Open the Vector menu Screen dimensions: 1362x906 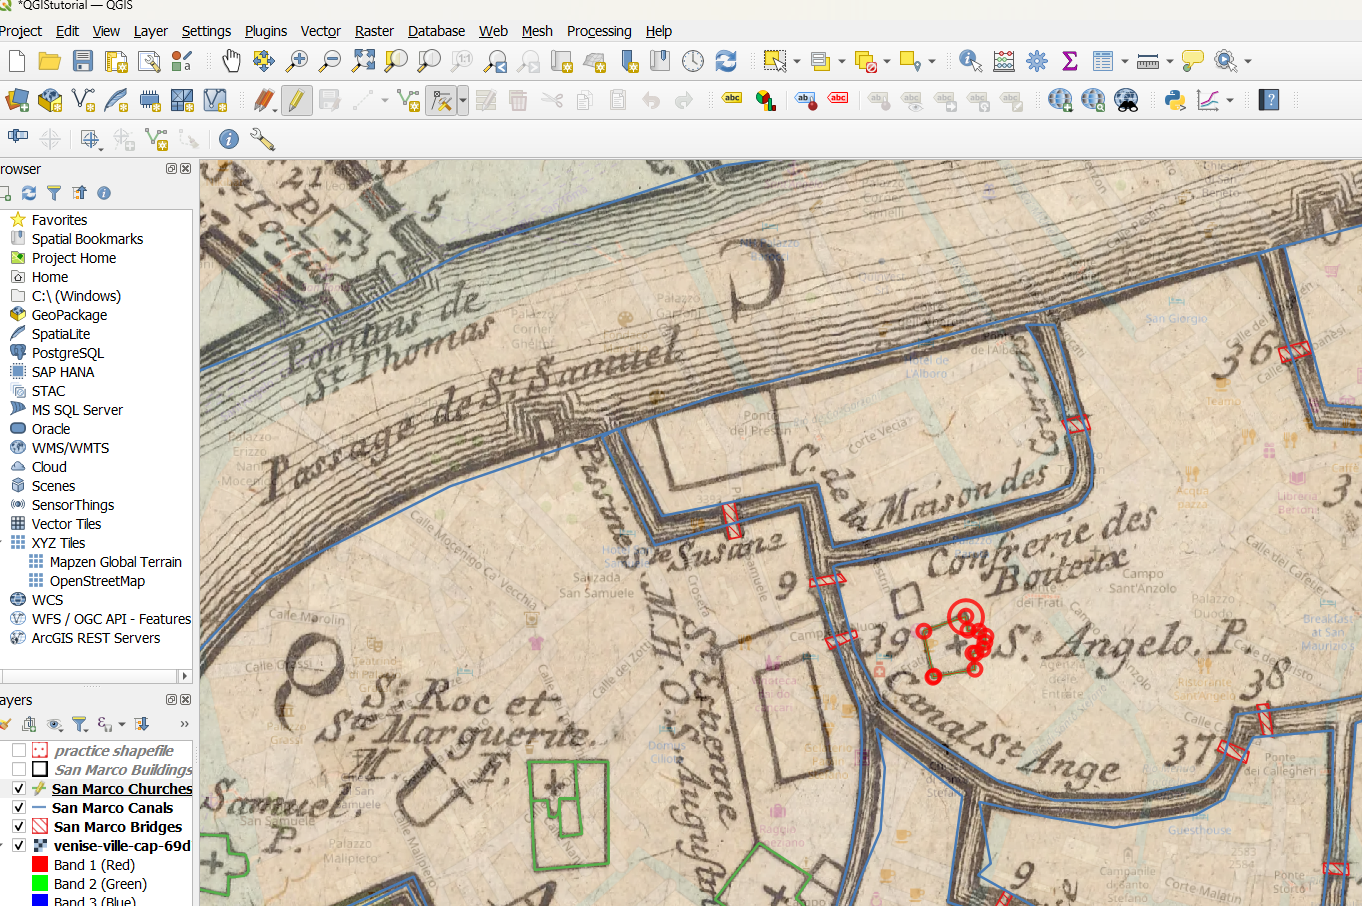pos(320,31)
